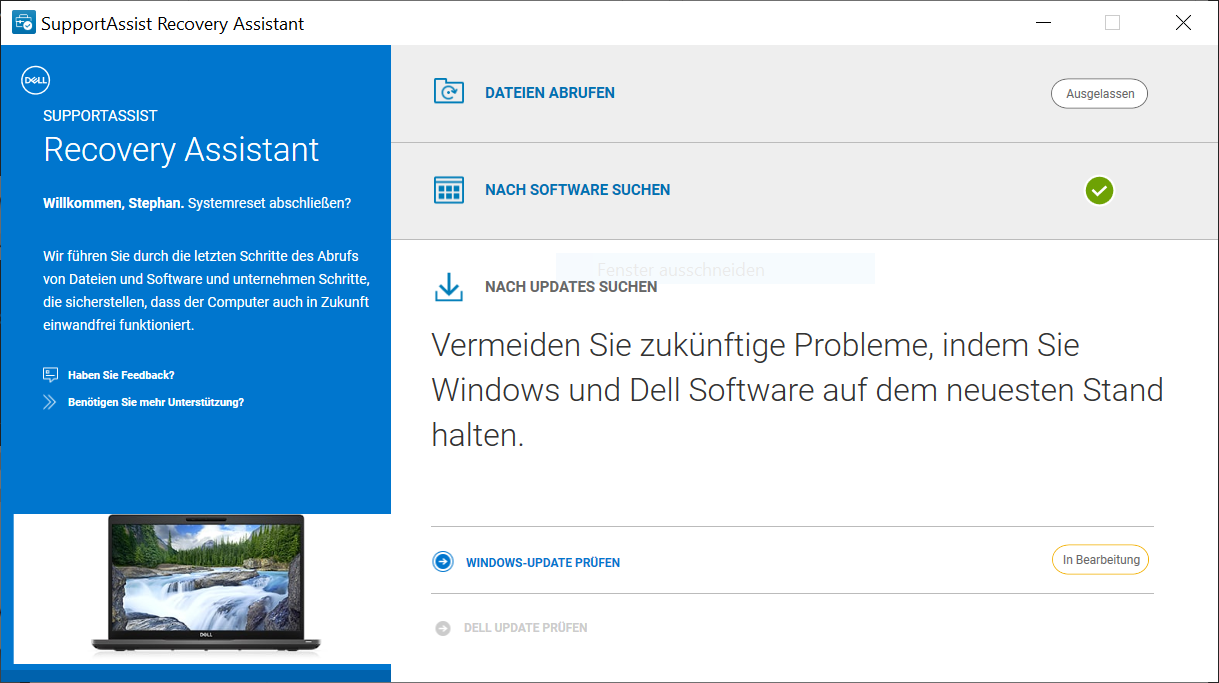The width and height of the screenshot is (1219, 683).
Task: Click the SupportAssist app icon in title bar
Action: point(23,22)
